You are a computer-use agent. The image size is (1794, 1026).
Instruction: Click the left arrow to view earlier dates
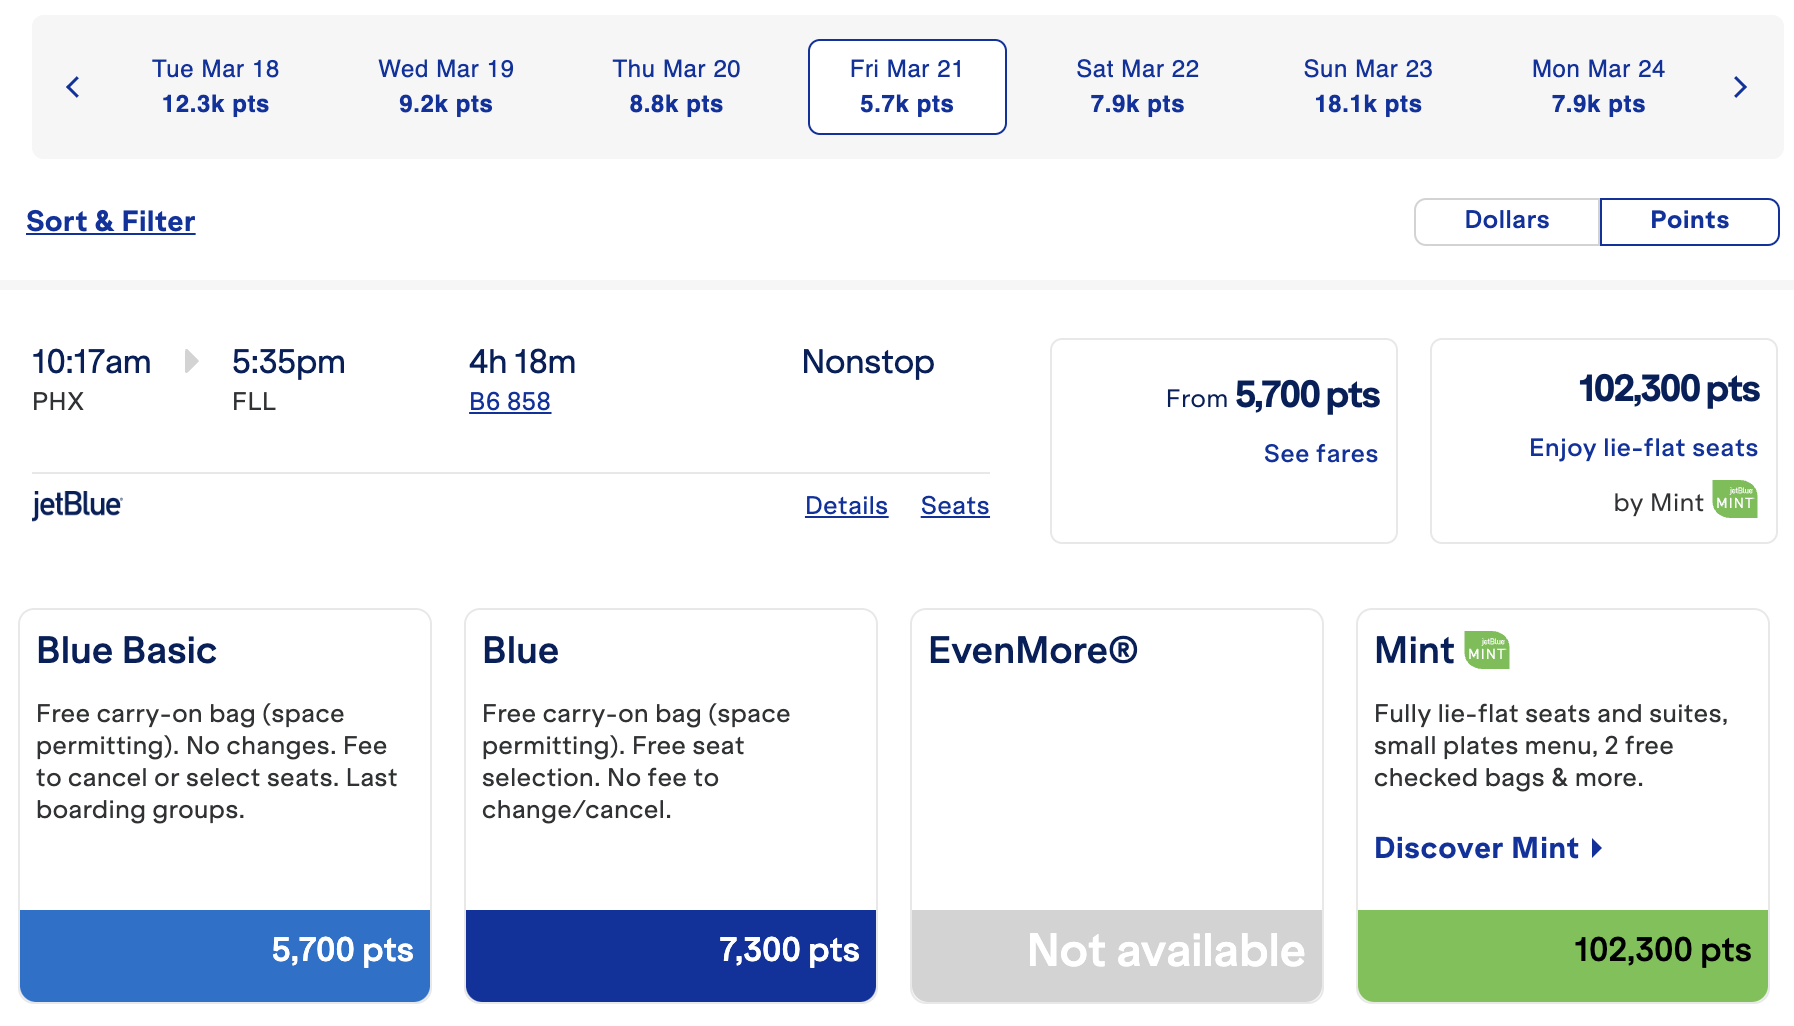[x=72, y=87]
